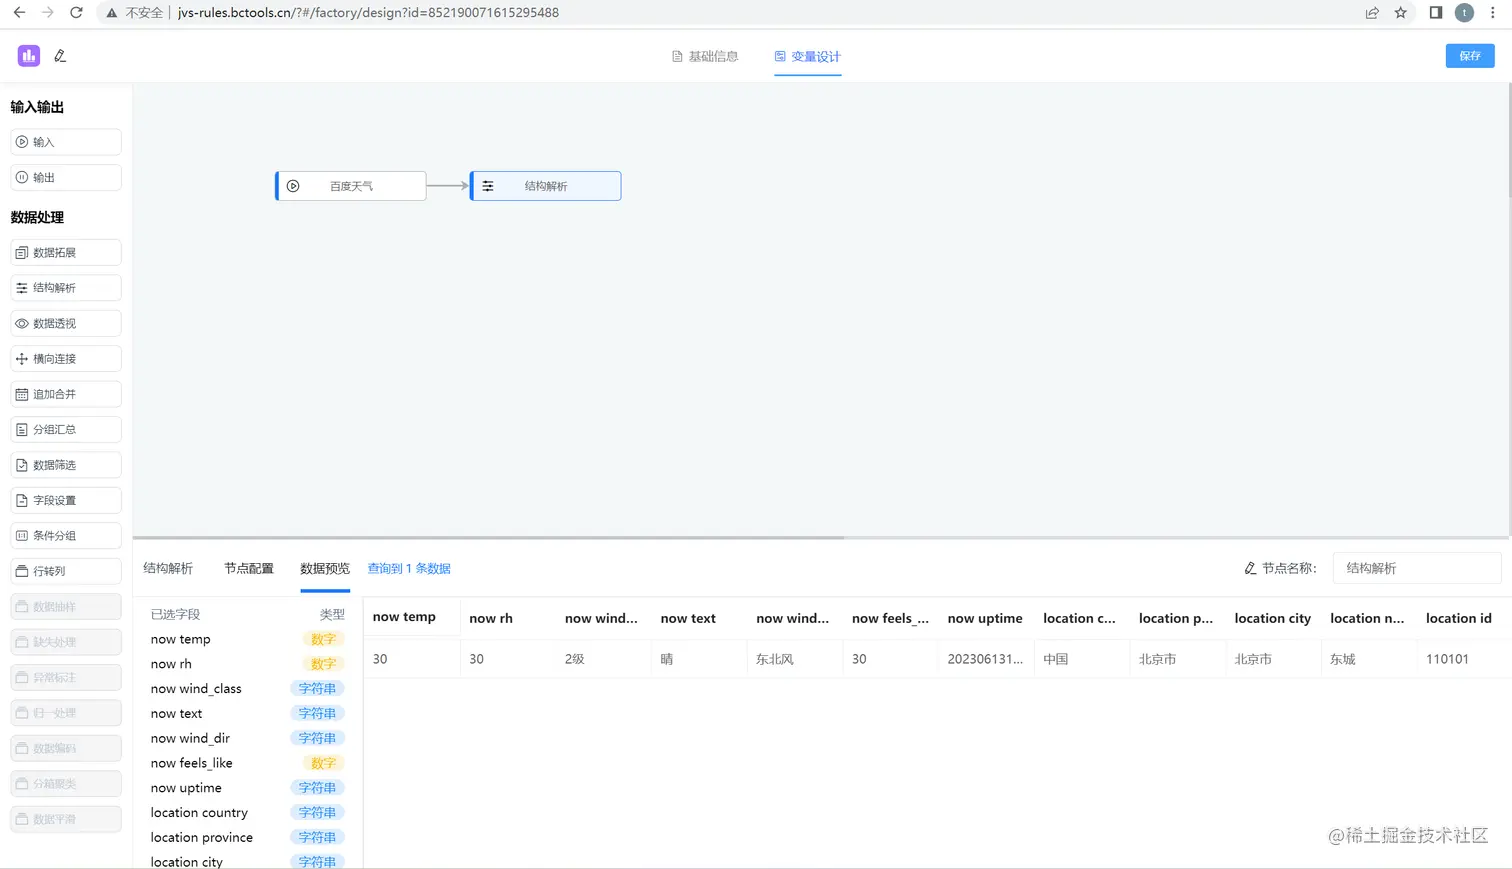Click the 字符串 tag of 'now uptime'
Image resolution: width=1512 pixels, height=869 pixels.
[x=317, y=788]
